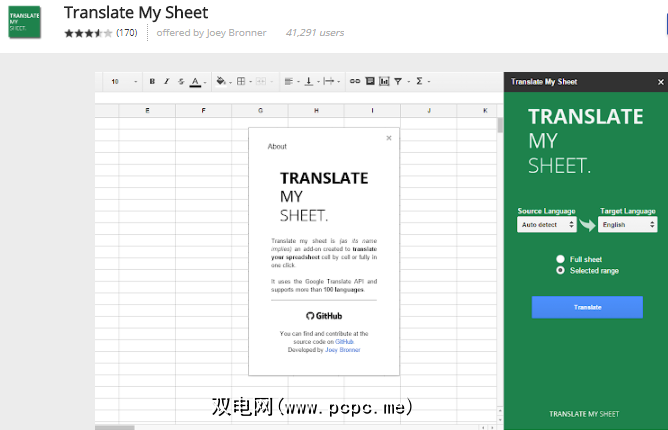Click the blue Translate button
This screenshot has height=430, width=668.
[x=587, y=307]
